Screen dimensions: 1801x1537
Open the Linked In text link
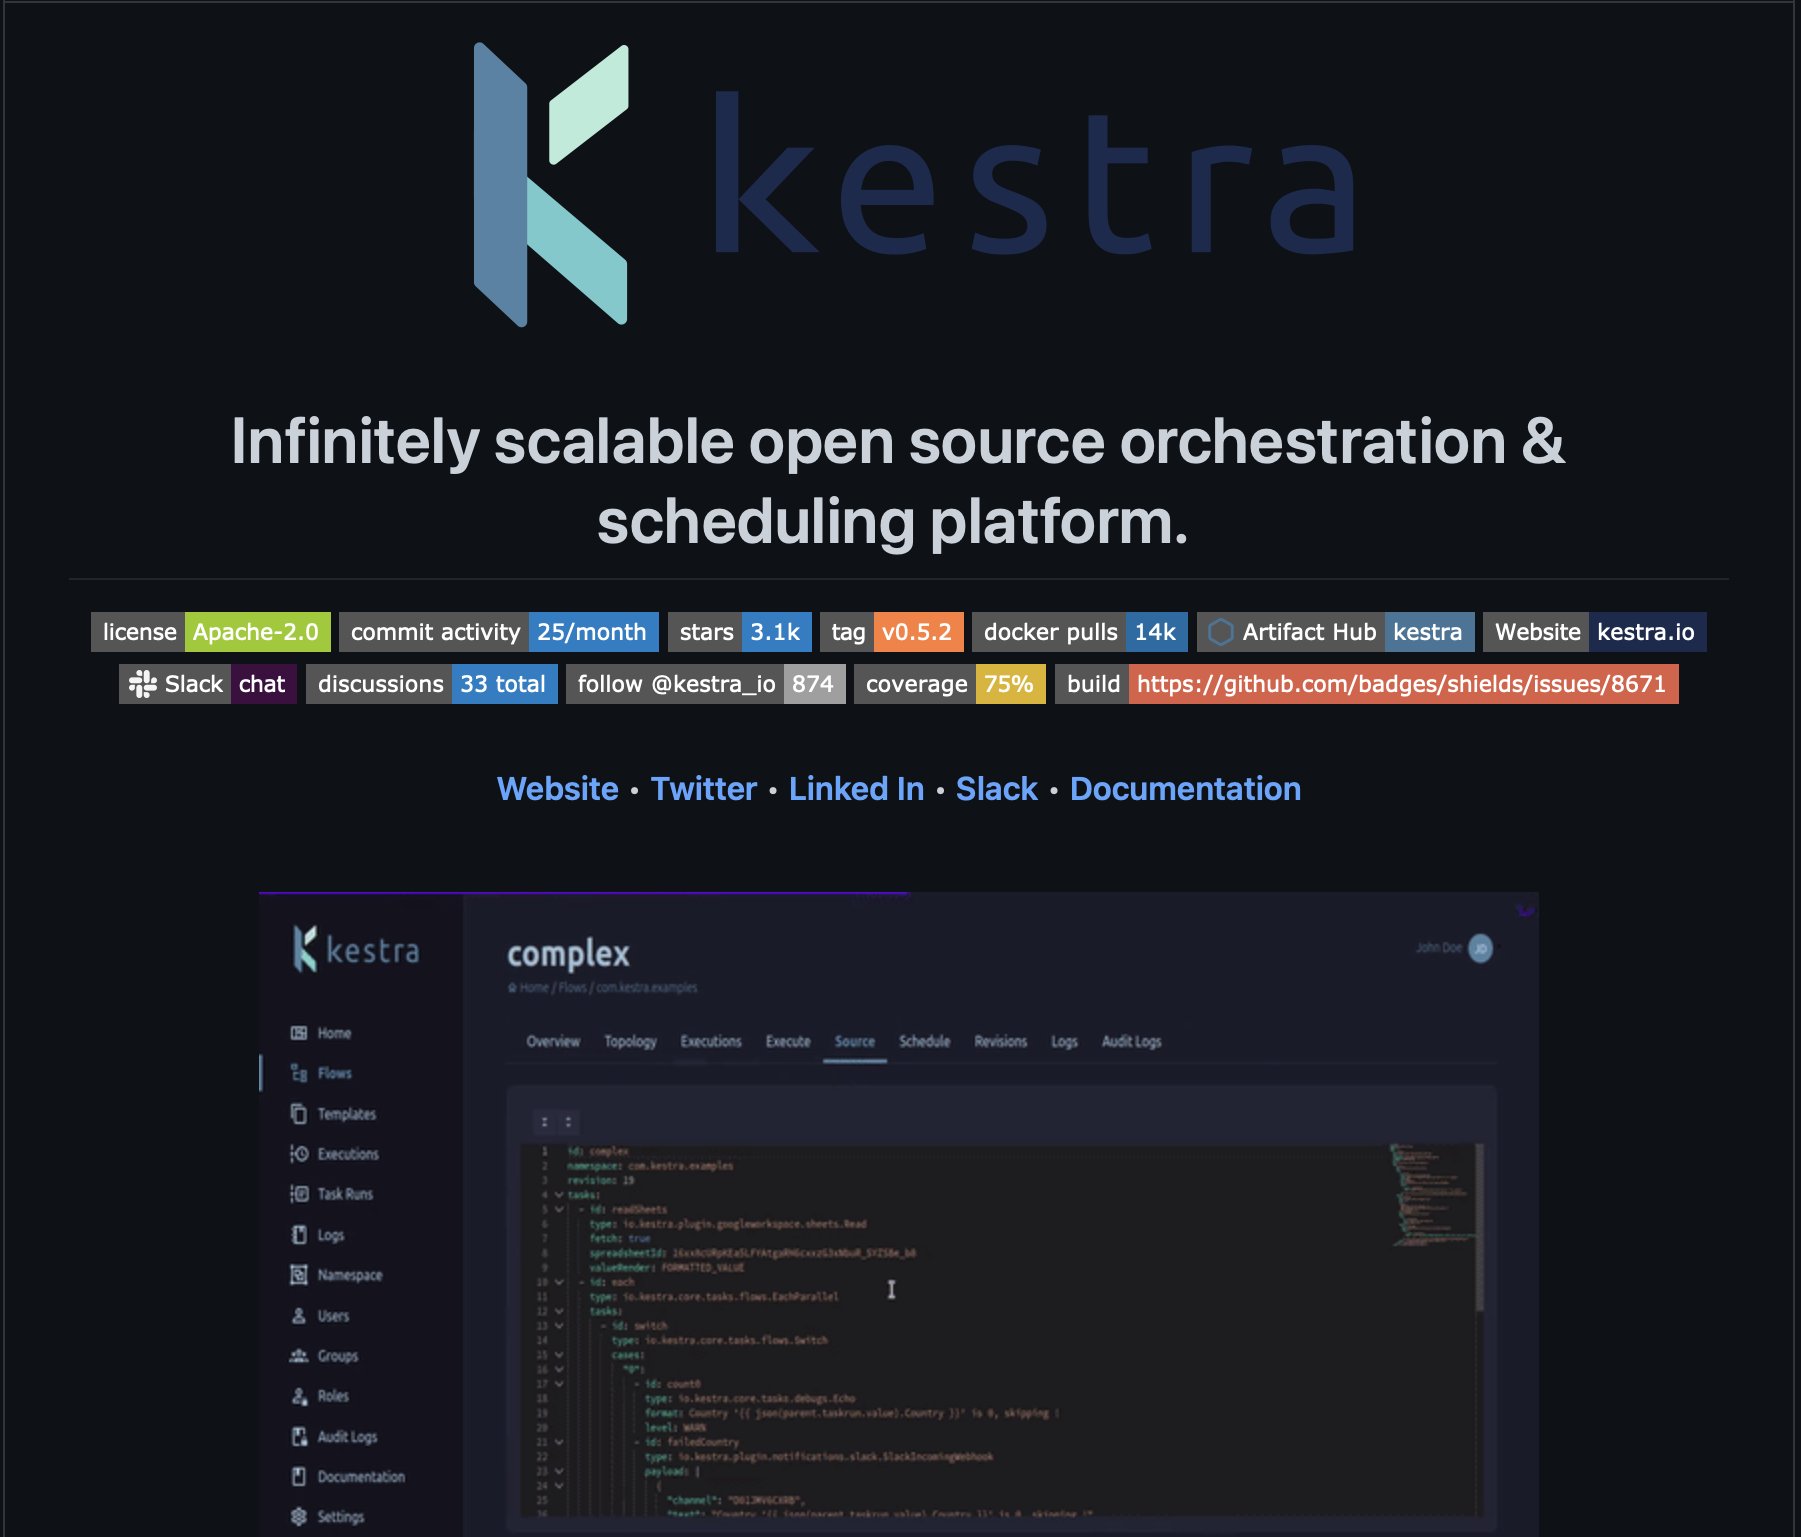[x=857, y=789]
